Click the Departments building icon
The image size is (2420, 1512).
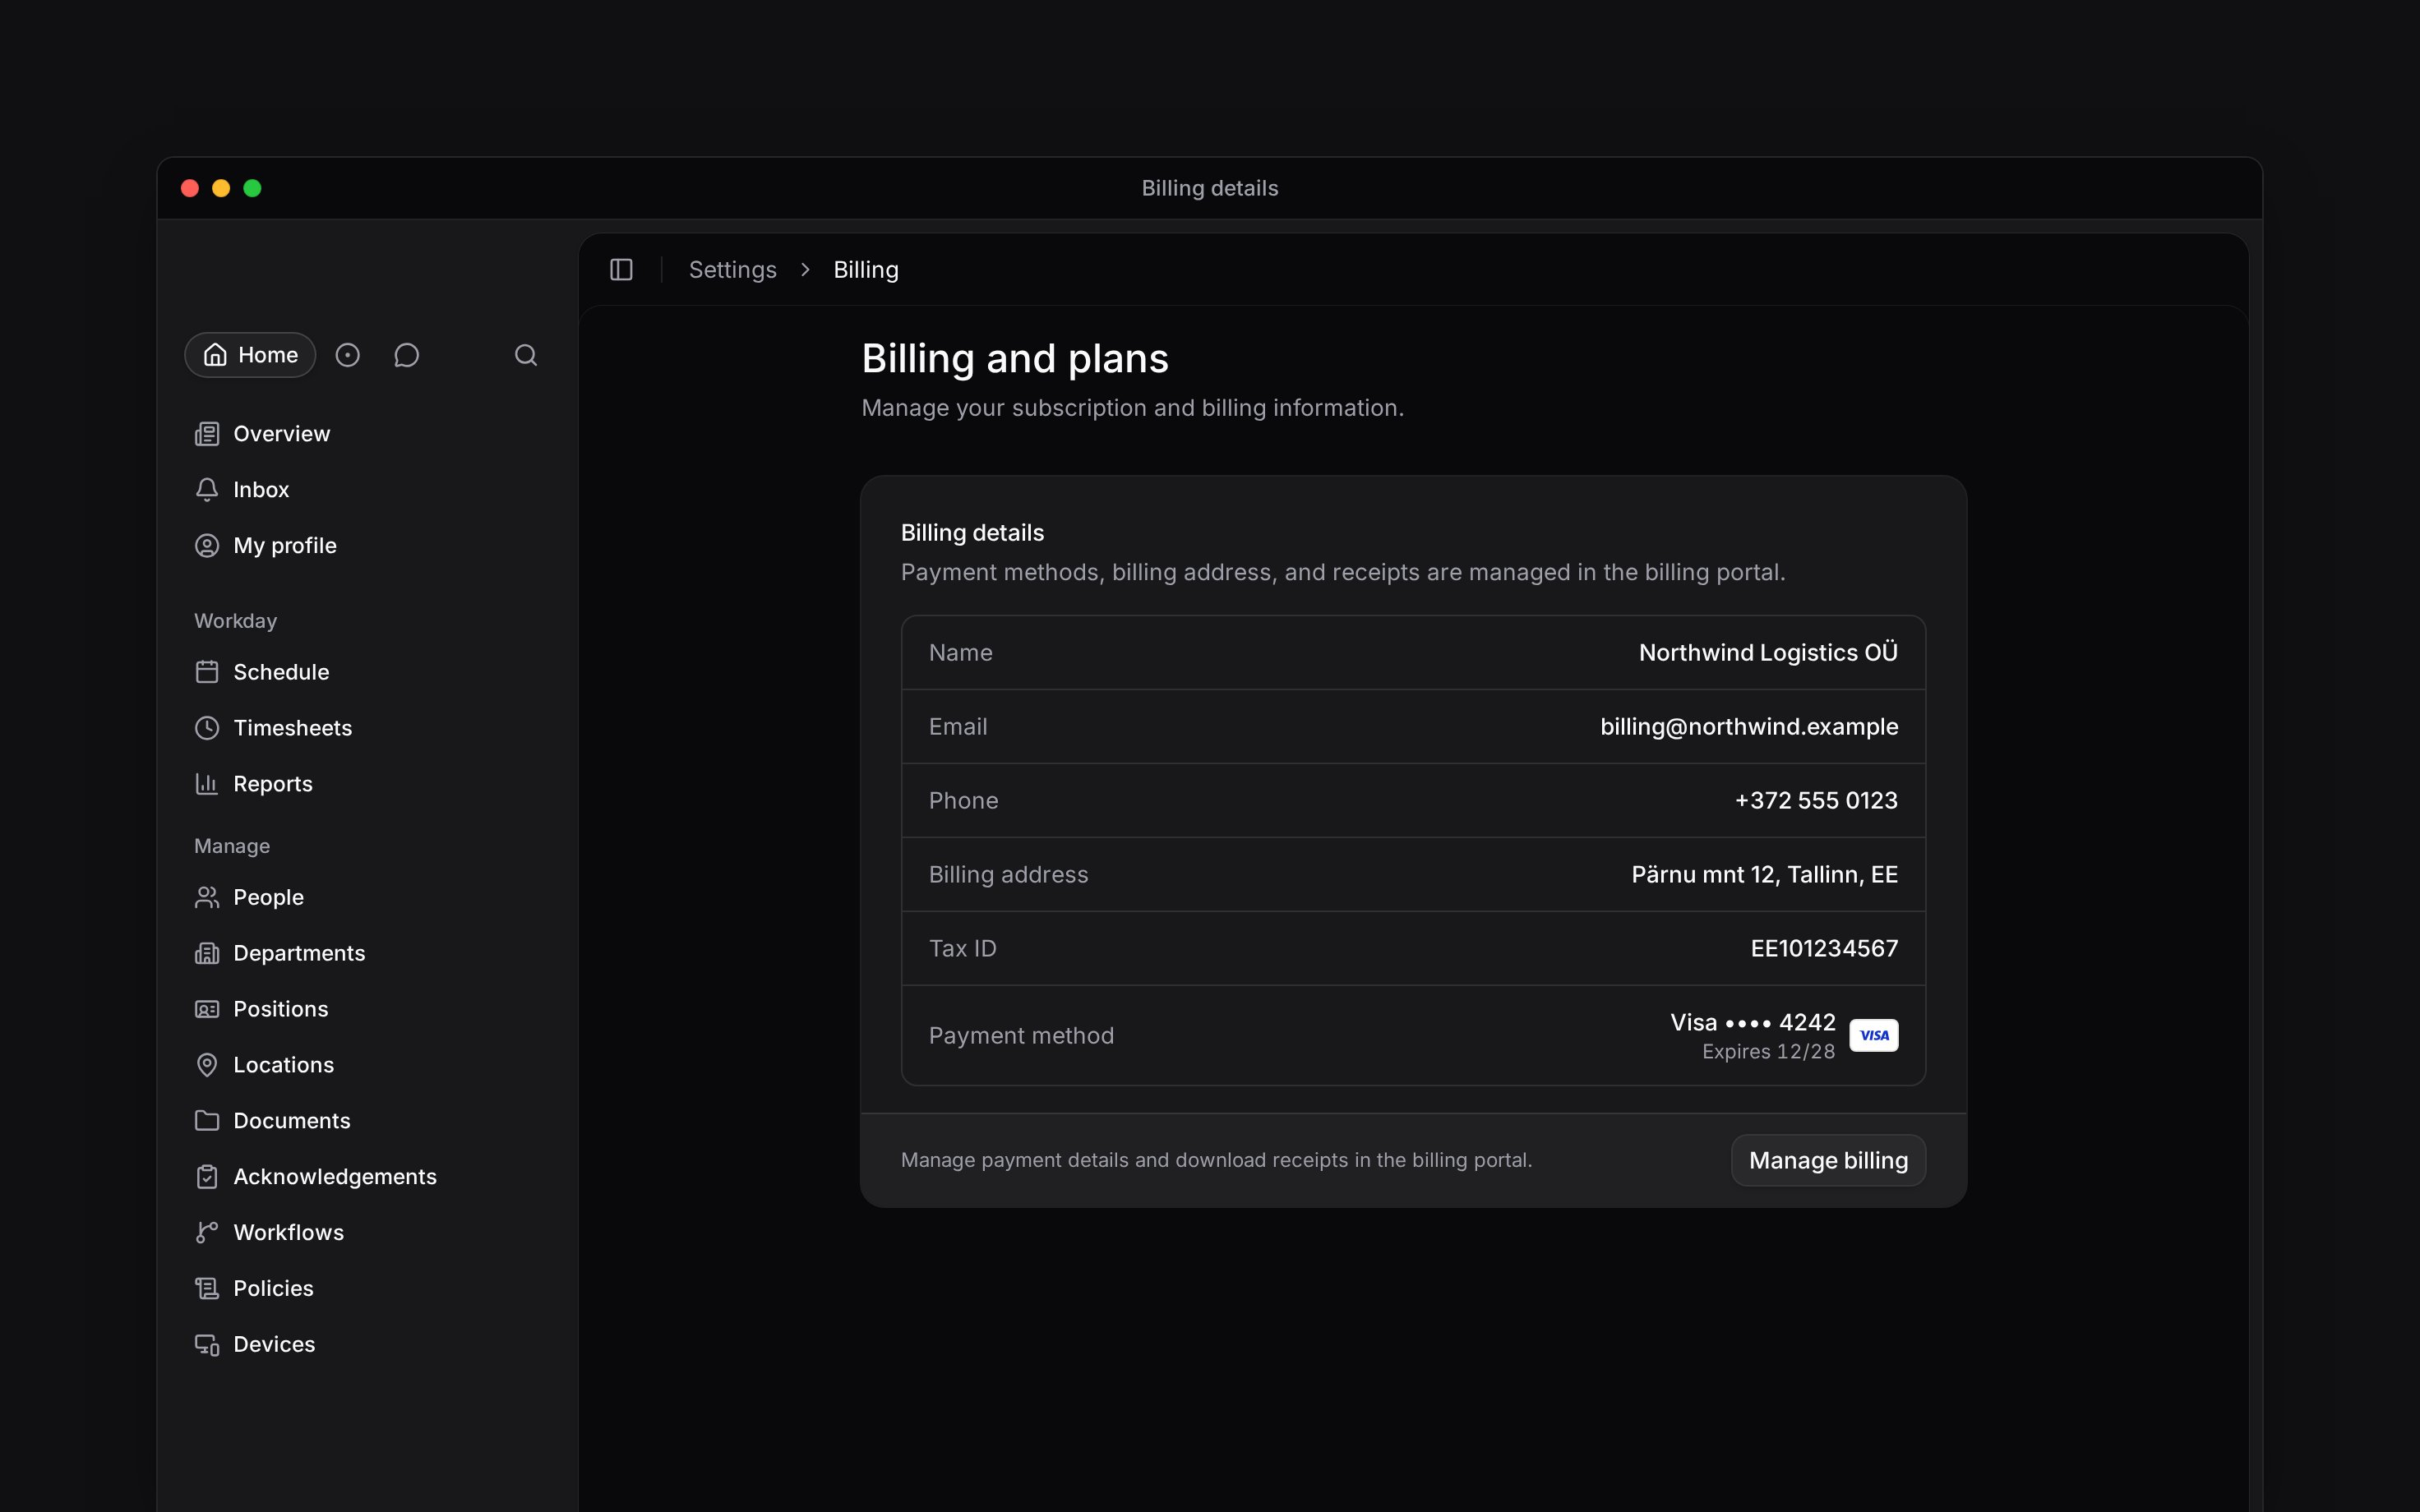coord(207,953)
